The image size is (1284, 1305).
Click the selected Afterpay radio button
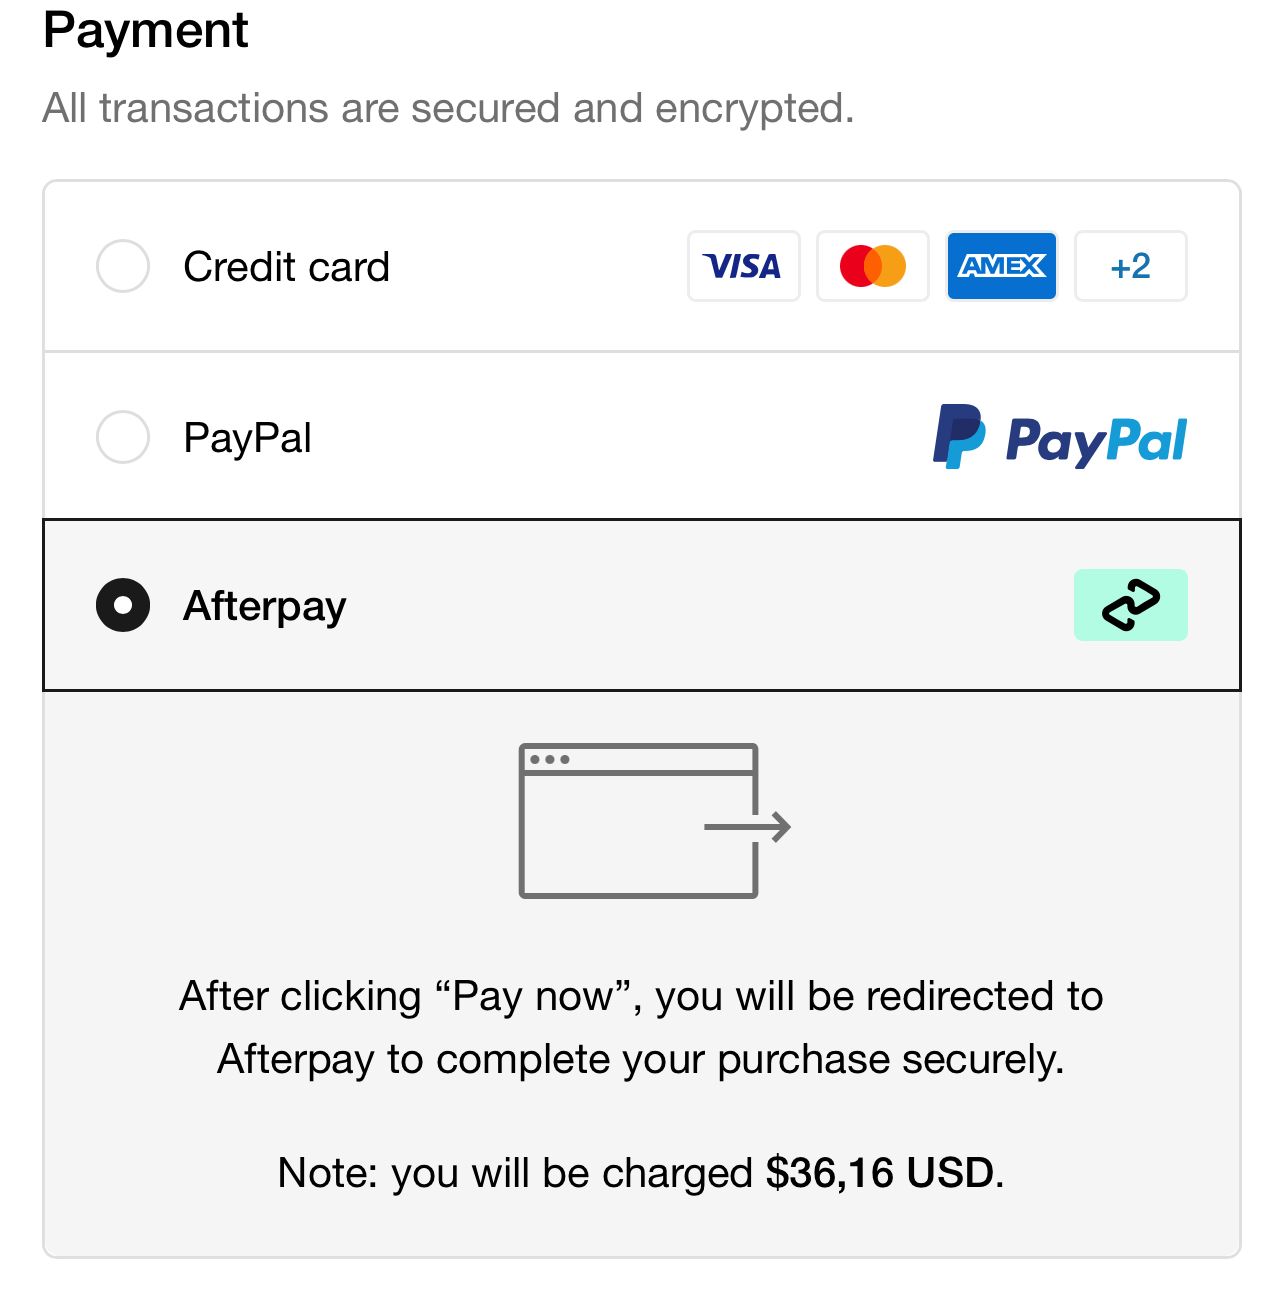coord(123,605)
